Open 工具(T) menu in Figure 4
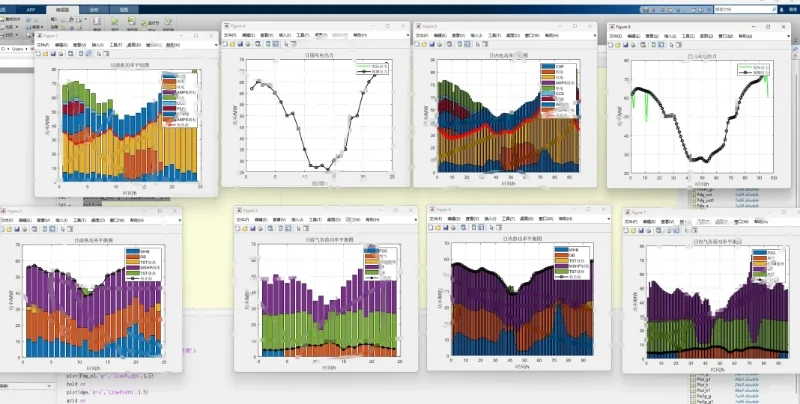The width and height of the screenshot is (800, 404). click(303, 35)
